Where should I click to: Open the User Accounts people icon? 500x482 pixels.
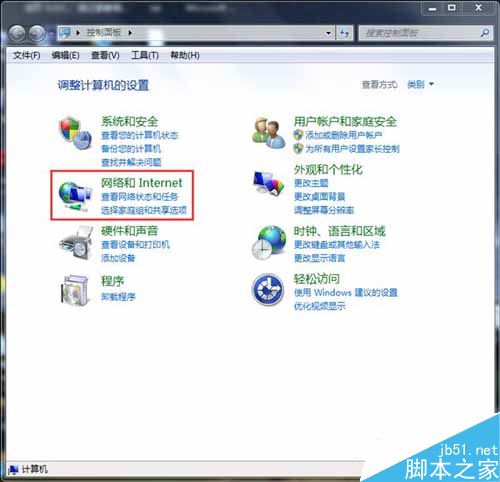pos(269,133)
